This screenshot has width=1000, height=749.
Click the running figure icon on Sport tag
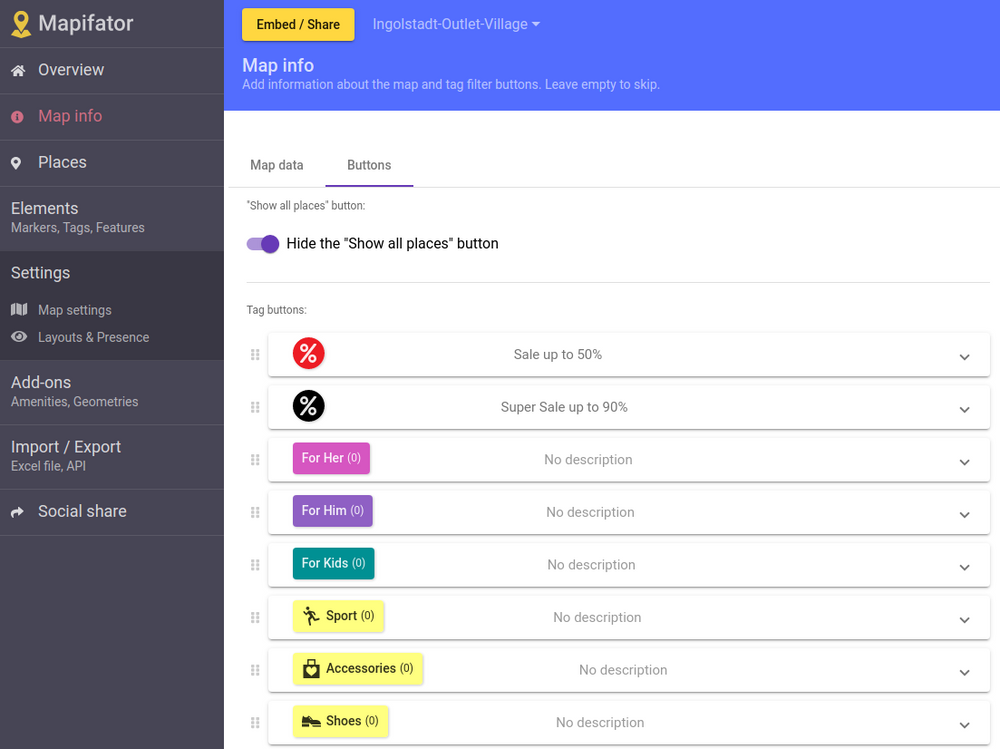coord(314,616)
